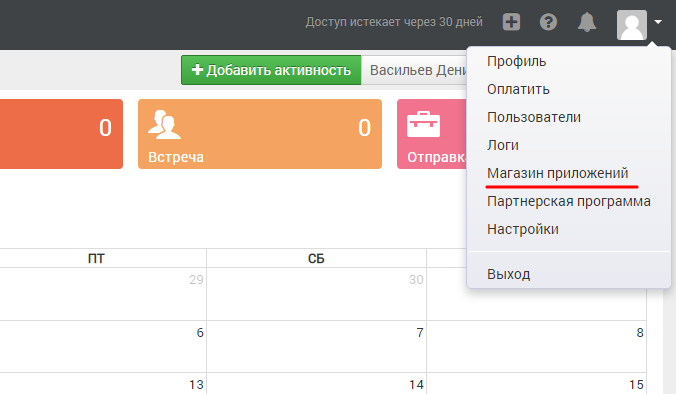Select calendar day 8

640,333
